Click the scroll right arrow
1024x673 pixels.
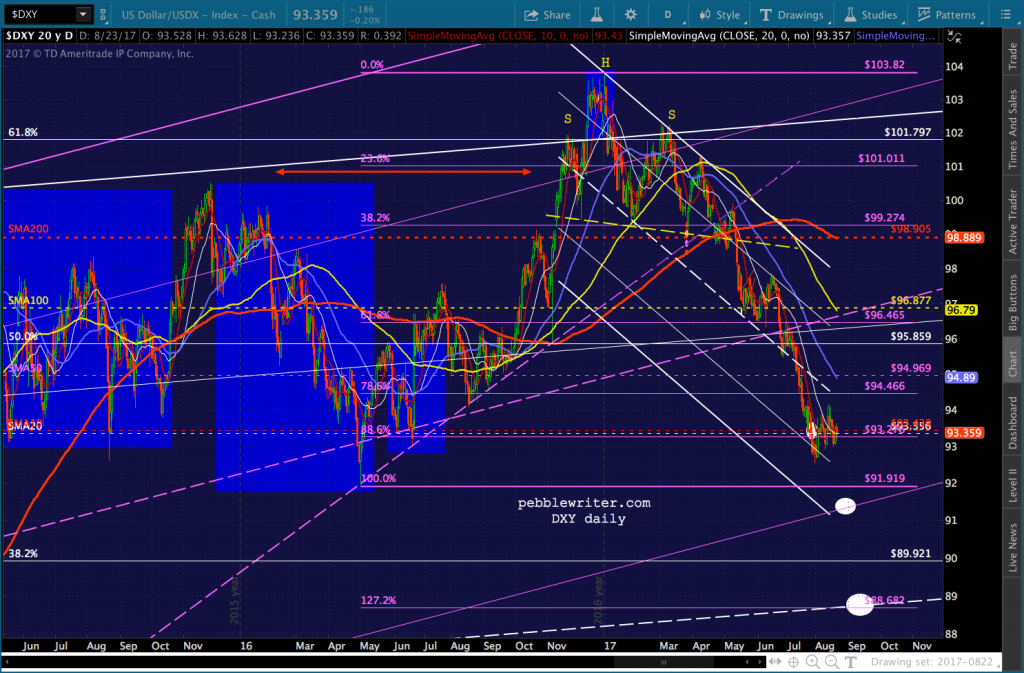[x=760, y=662]
